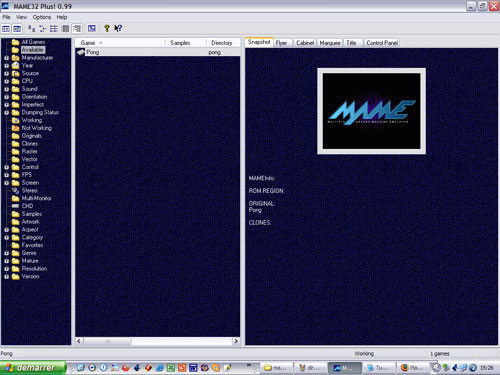Enable the grouped view toolbar icon
The image size is (500, 375).
point(77,29)
